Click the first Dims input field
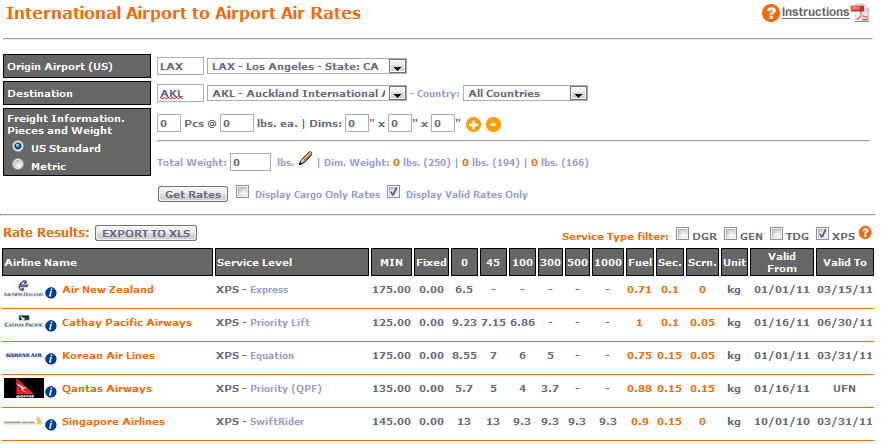 357,123
